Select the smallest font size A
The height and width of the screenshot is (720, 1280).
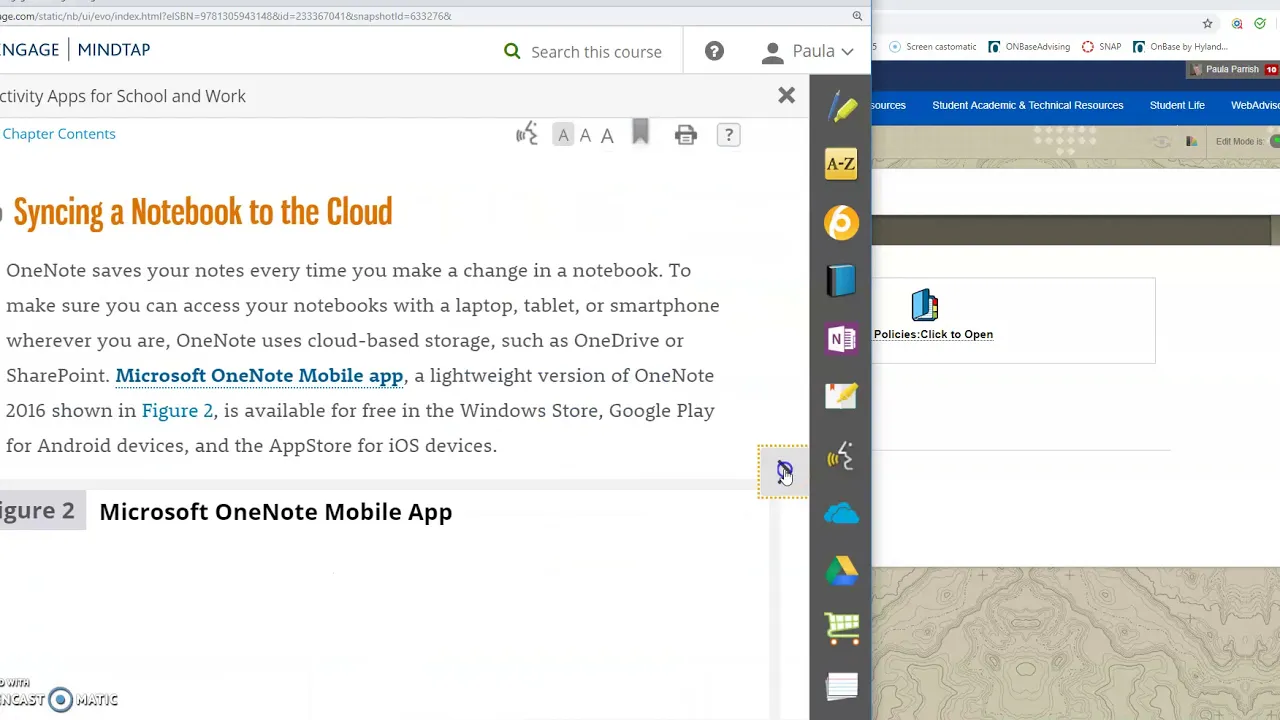(x=563, y=135)
